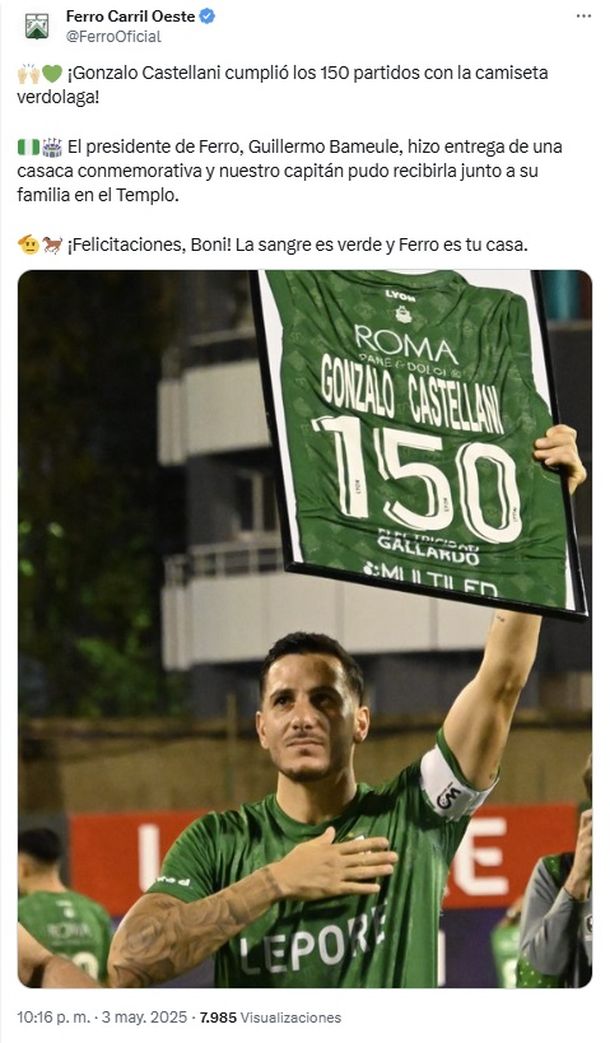The image size is (610, 1043).
Task: Open the Ferro Carril Oeste account name
Action: pyautogui.click(x=130, y=17)
